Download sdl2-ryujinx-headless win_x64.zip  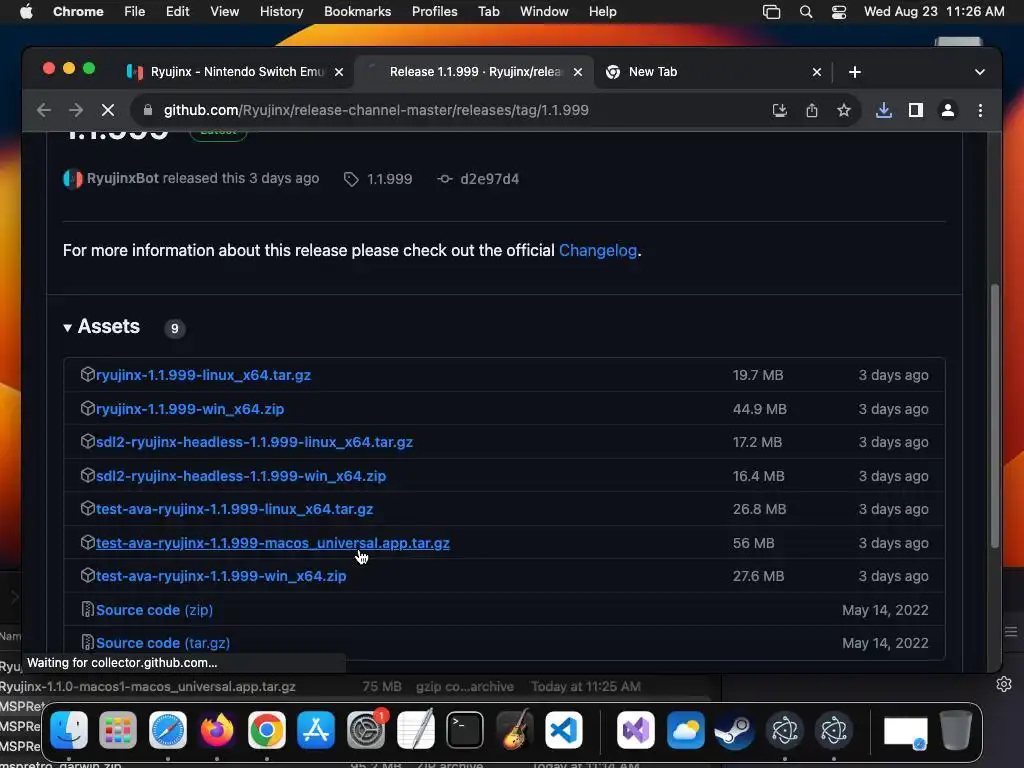tap(241, 476)
